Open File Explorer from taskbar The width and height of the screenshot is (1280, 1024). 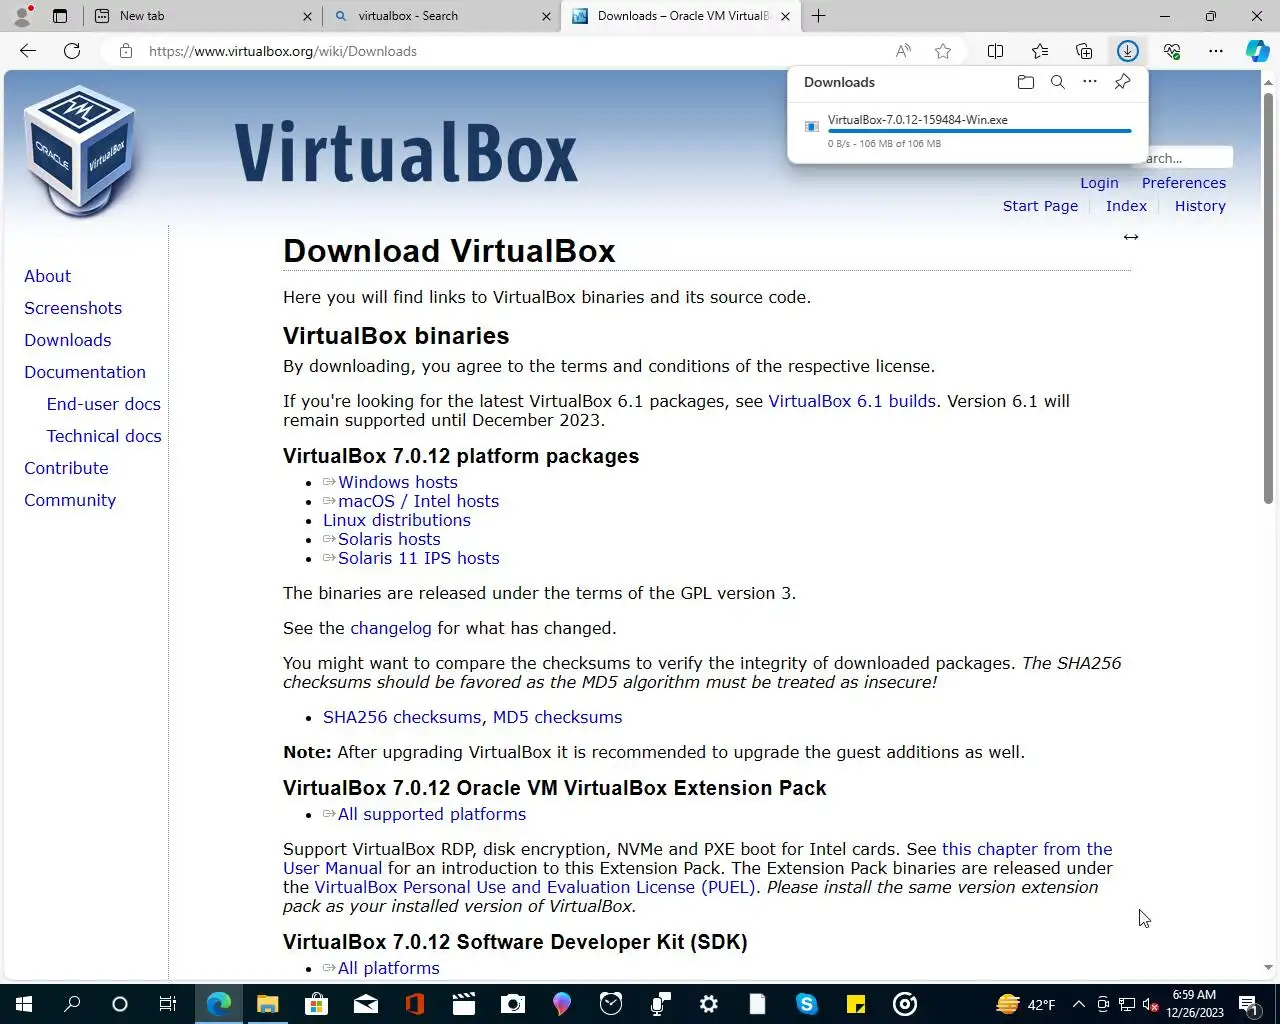coord(267,1004)
